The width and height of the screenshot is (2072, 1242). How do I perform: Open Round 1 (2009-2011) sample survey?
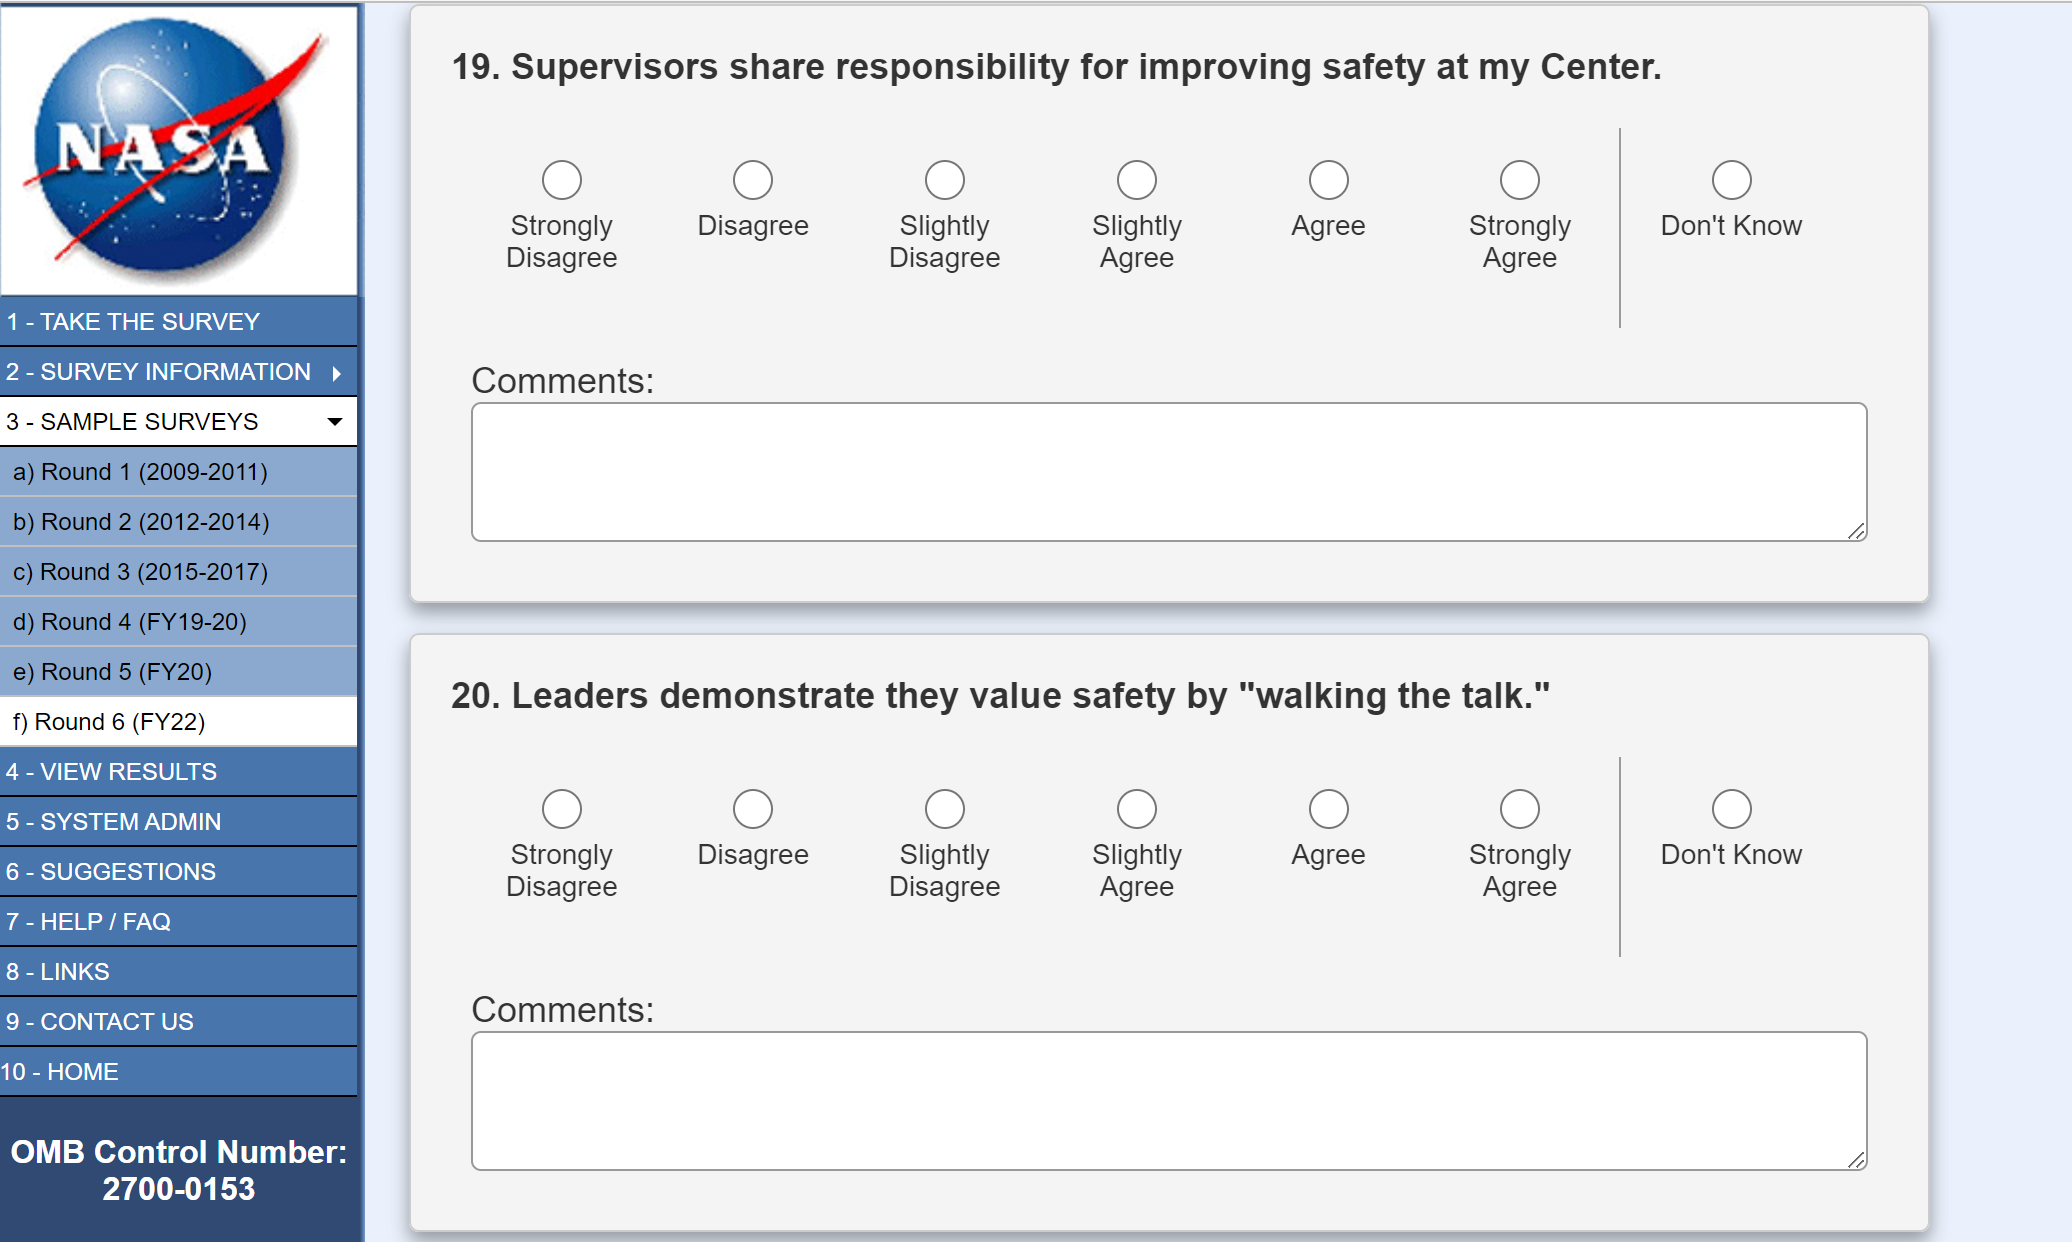[x=140, y=472]
